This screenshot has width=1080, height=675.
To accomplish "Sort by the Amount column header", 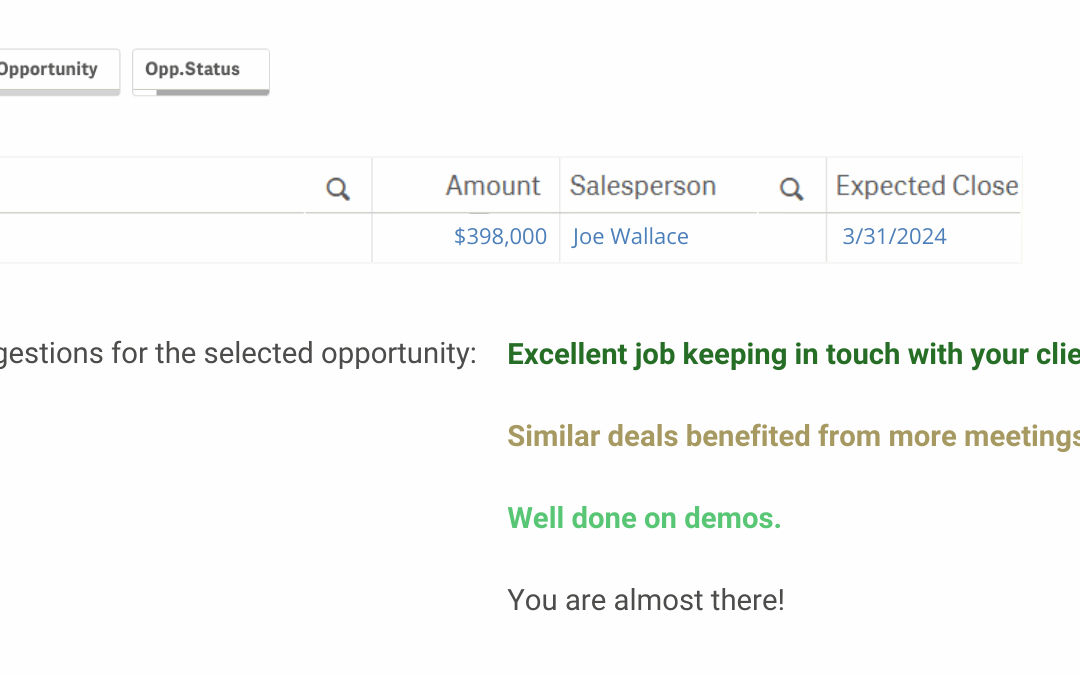I will (492, 186).
